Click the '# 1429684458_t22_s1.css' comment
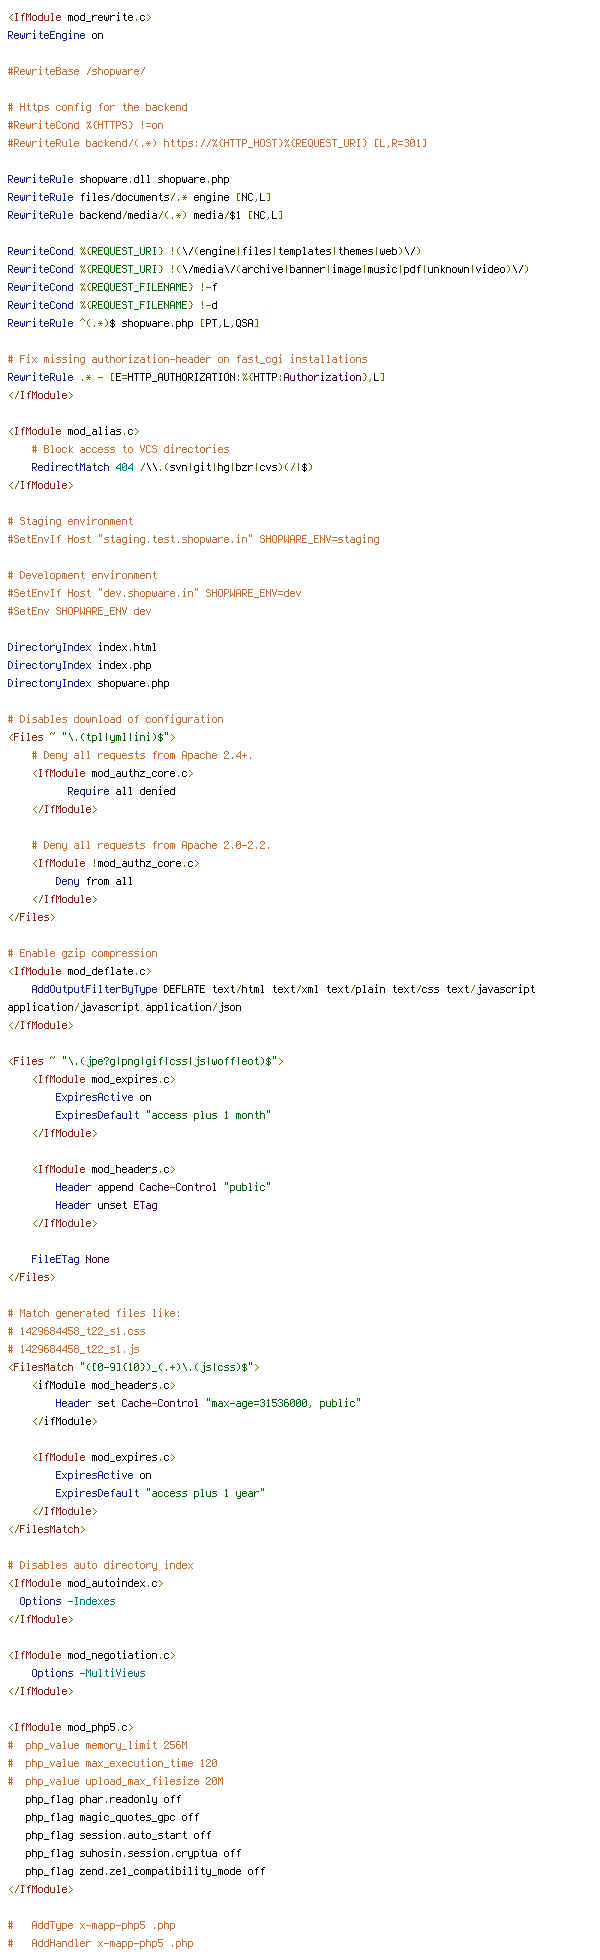This screenshot has width=600, height=1960. pos(76,1331)
